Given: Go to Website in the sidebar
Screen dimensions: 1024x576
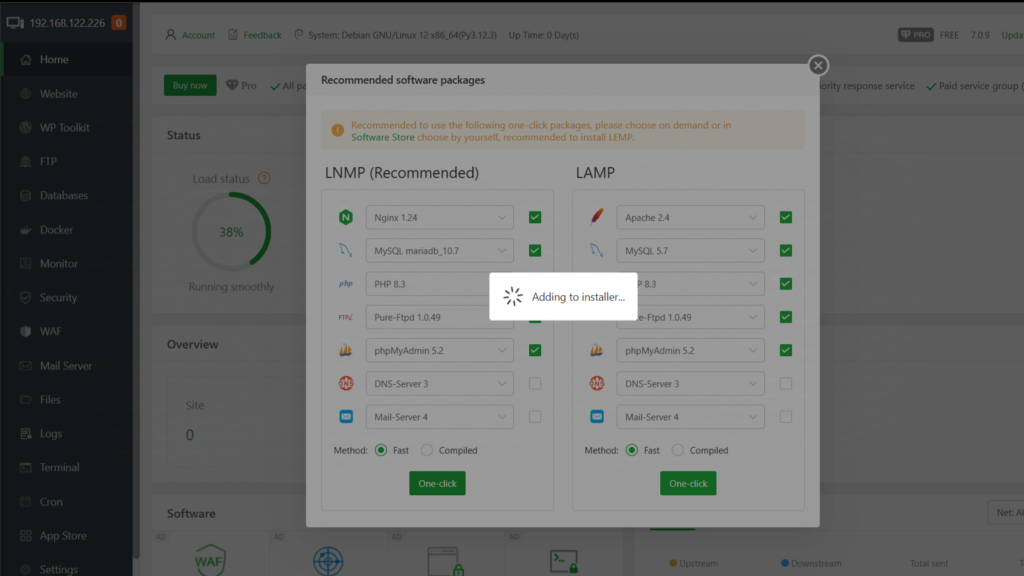Looking at the screenshot, I should 58,94.
